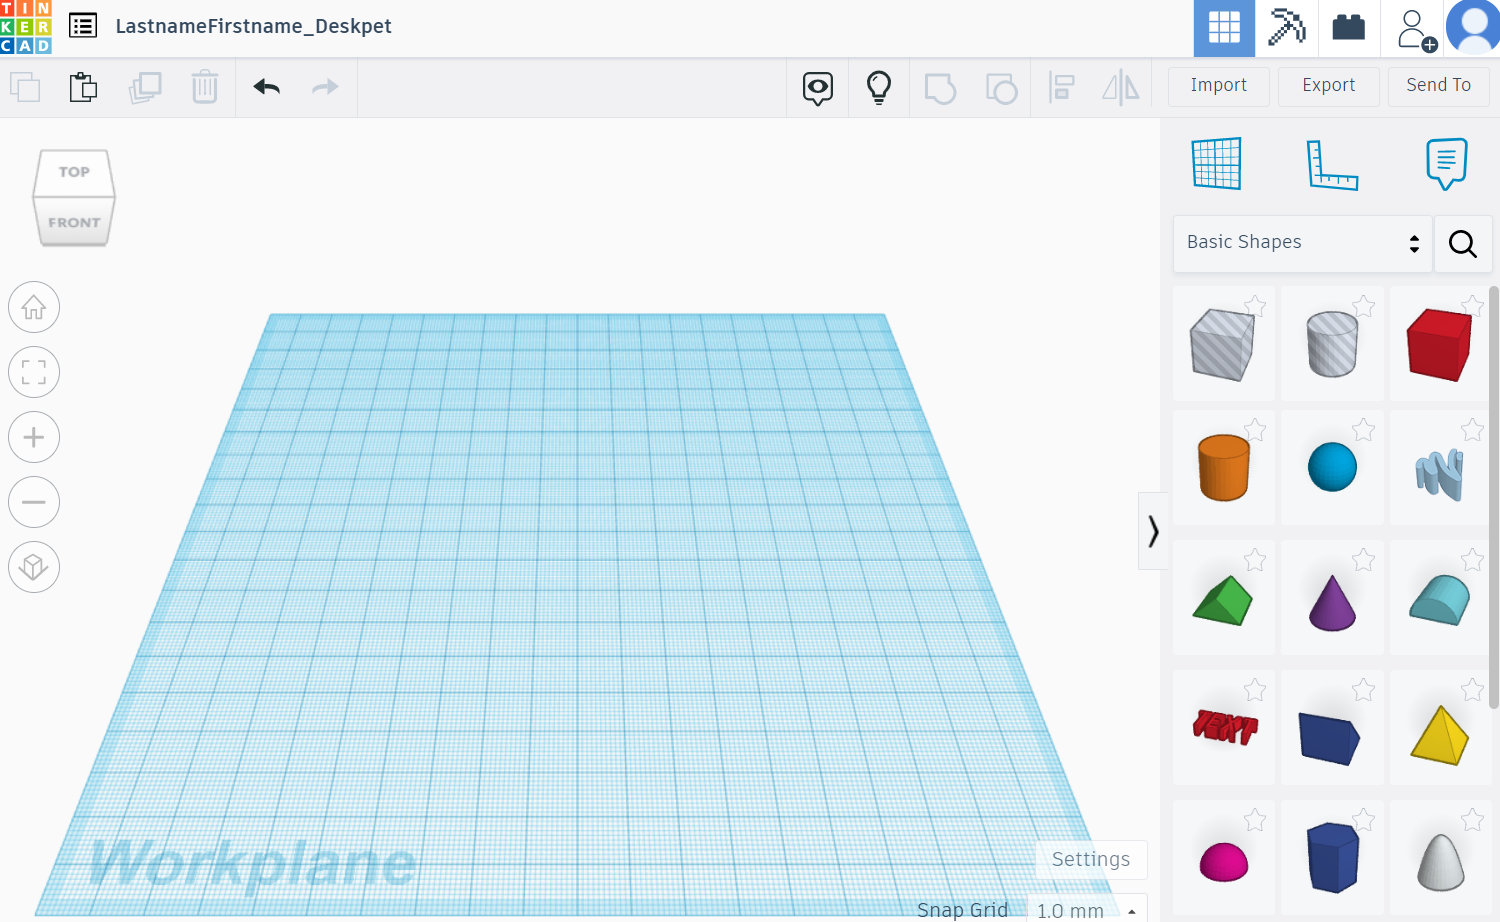Click the Export button
The height and width of the screenshot is (922, 1500).
click(x=1328, y=86)
